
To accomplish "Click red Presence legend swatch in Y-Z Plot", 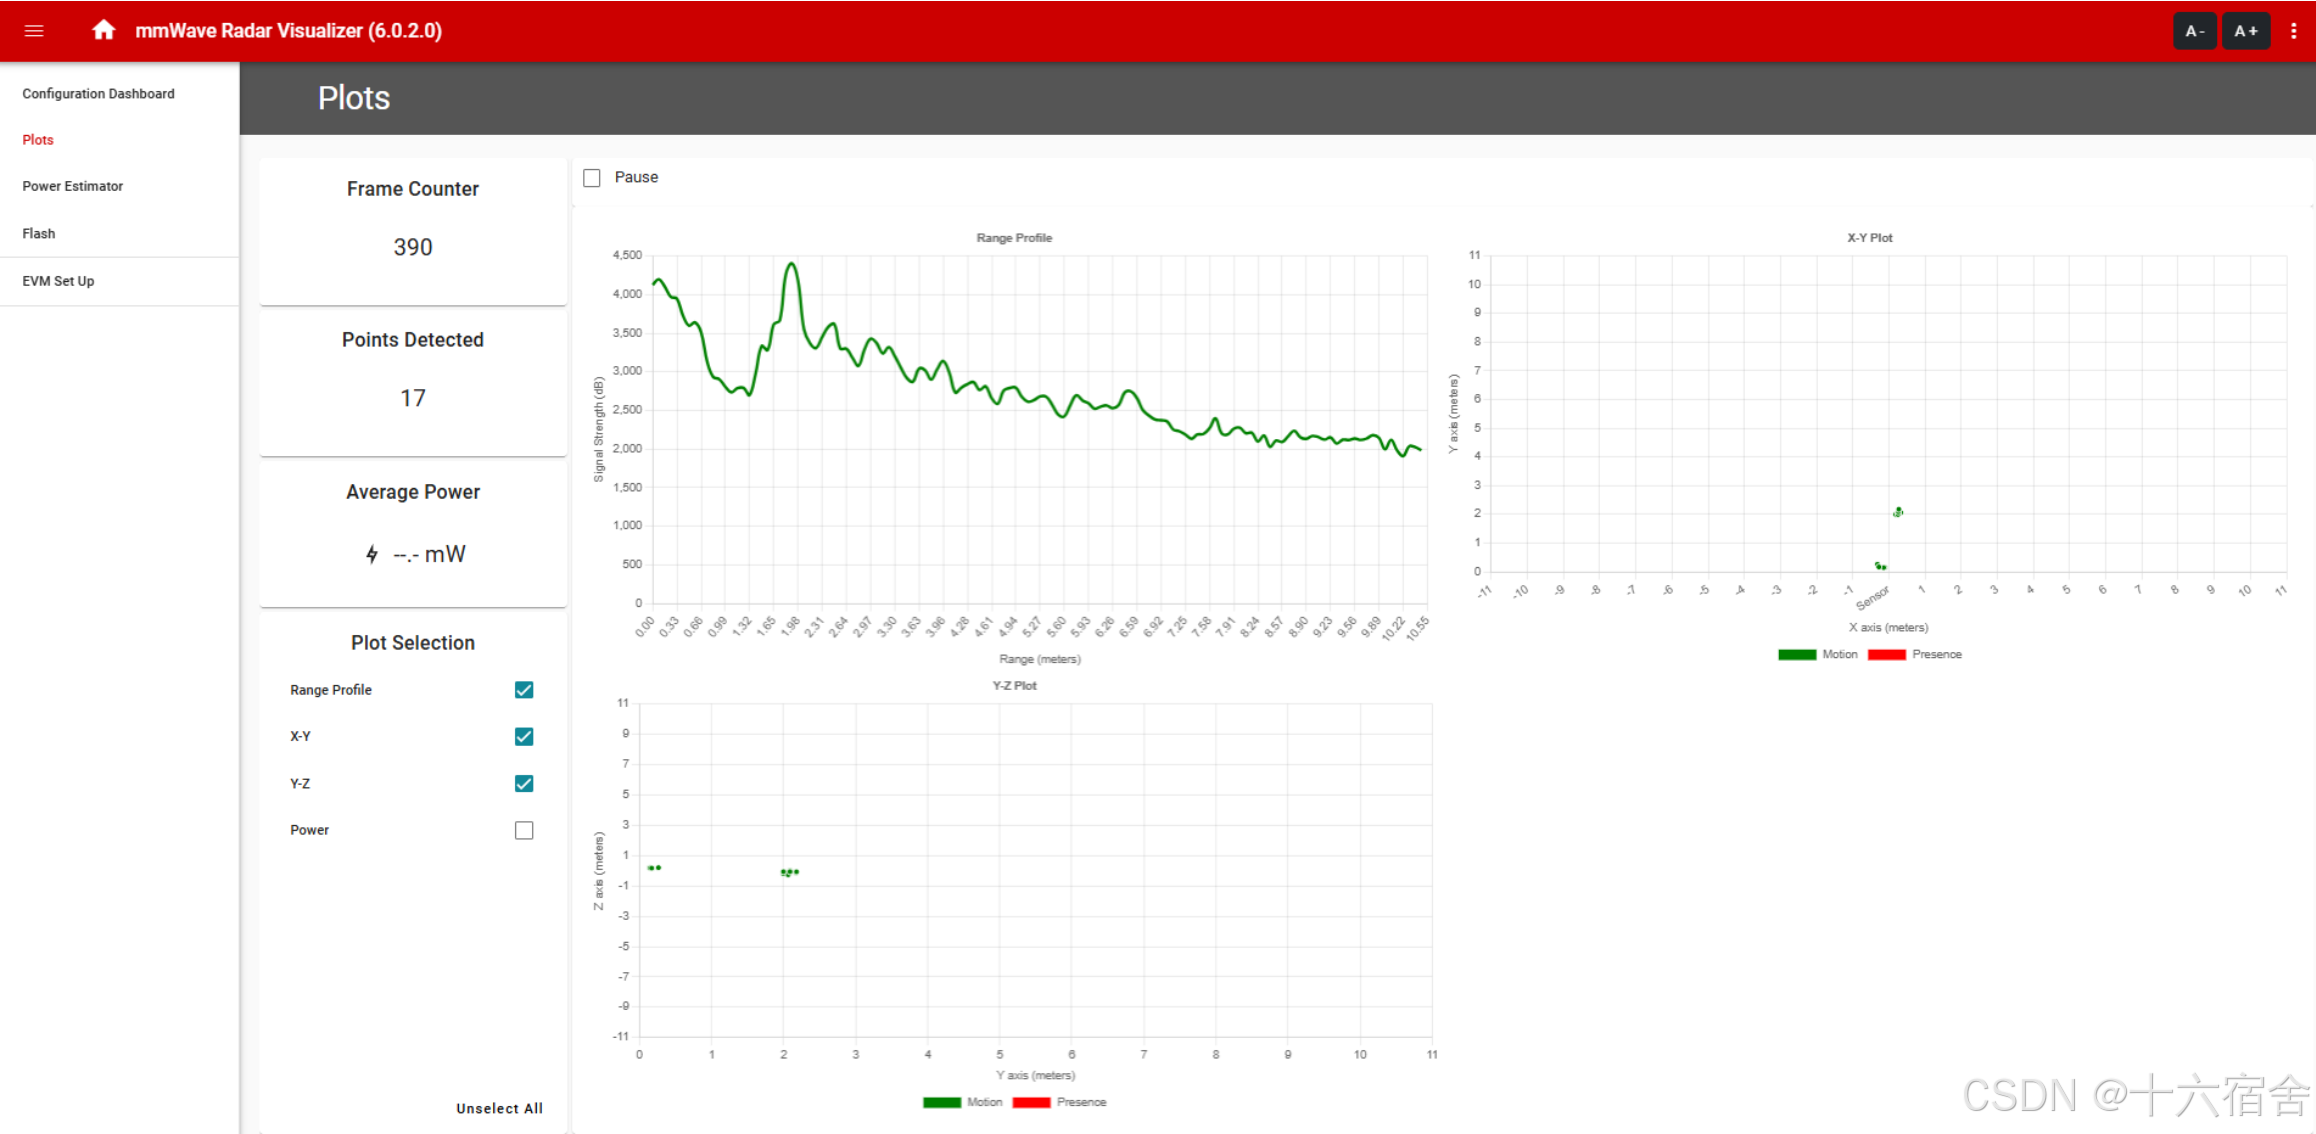I will (x=1031, y=1102).
